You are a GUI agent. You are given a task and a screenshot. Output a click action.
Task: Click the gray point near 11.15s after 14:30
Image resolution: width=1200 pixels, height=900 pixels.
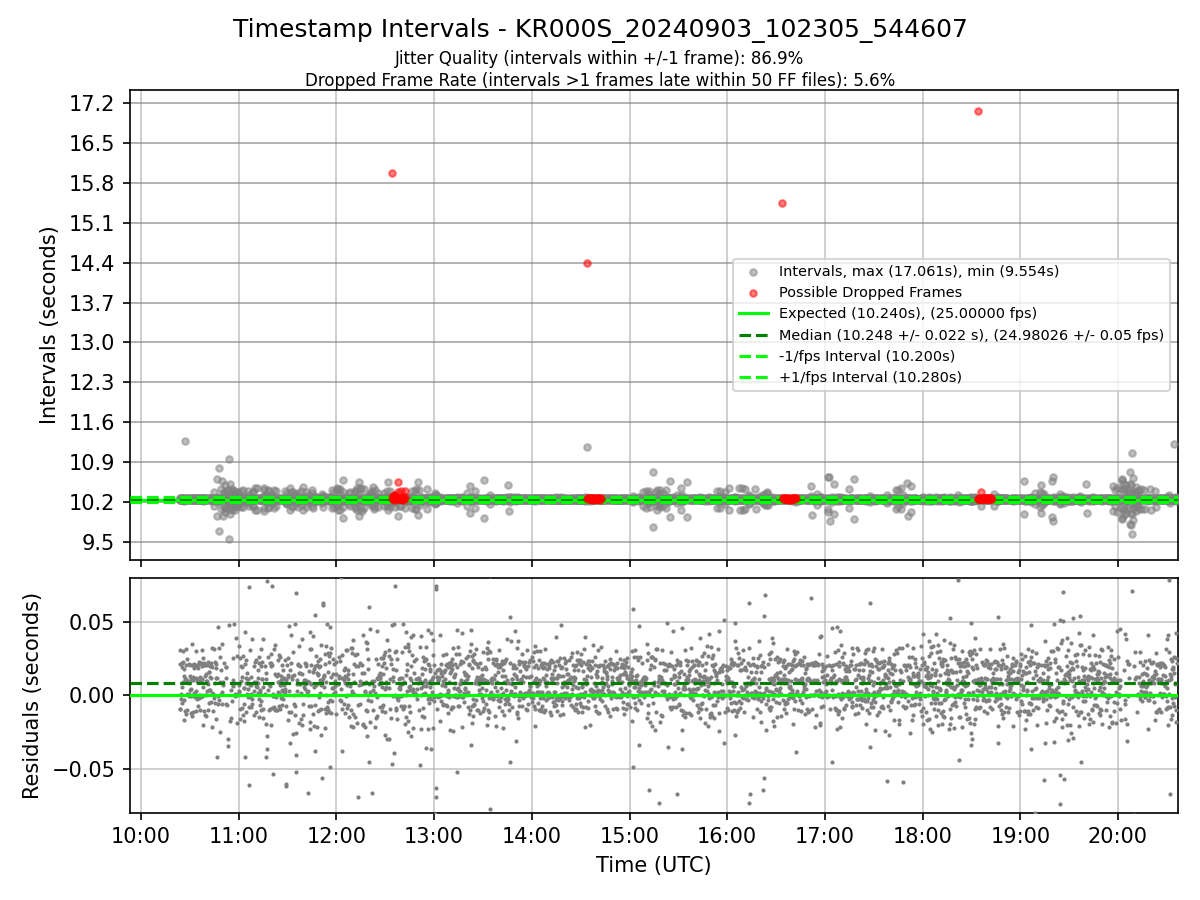[x=587, y=447]
